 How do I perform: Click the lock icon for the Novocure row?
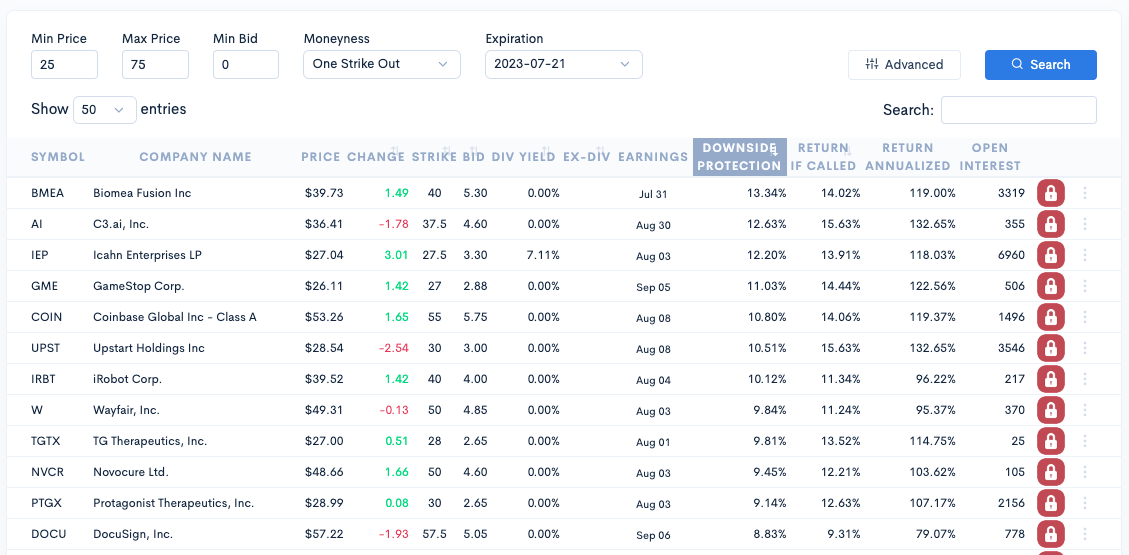[x=1051, y=472]
